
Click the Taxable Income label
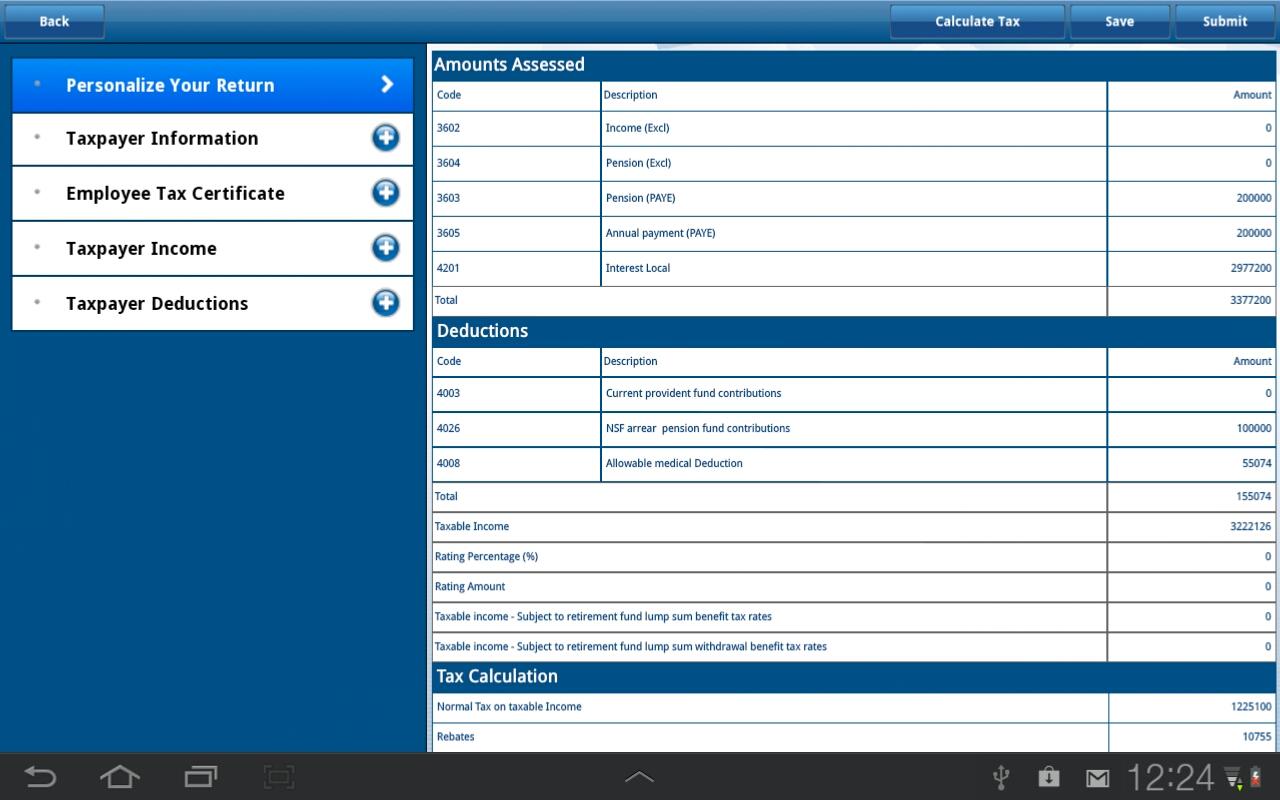coord(472,526)
